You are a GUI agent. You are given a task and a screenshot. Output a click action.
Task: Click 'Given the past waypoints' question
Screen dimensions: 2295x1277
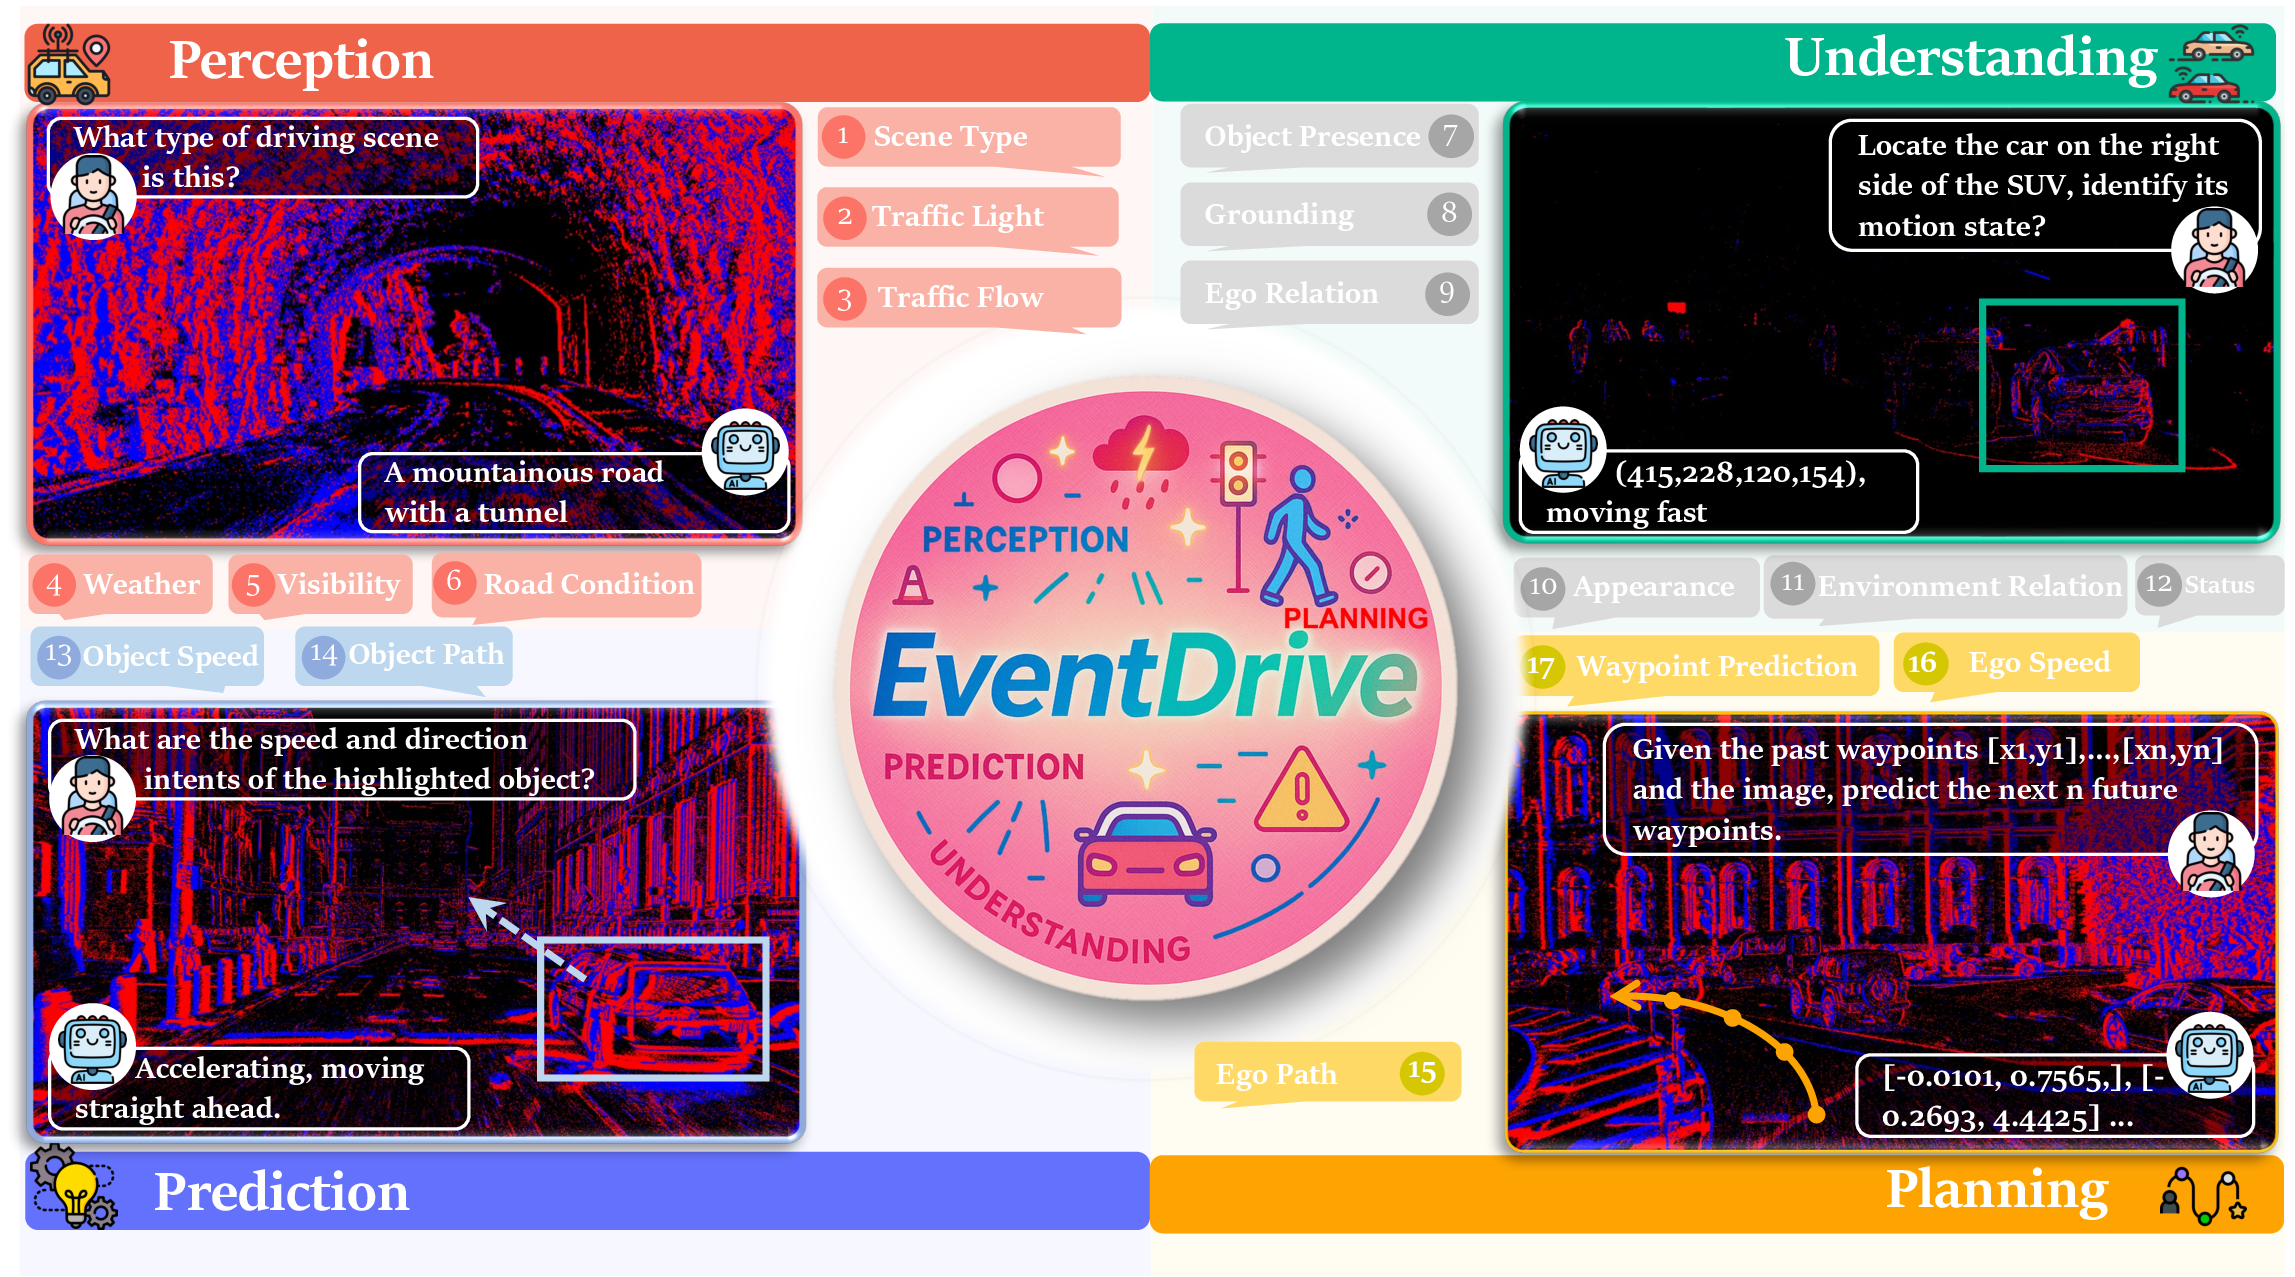click(x=1930, y=790)
